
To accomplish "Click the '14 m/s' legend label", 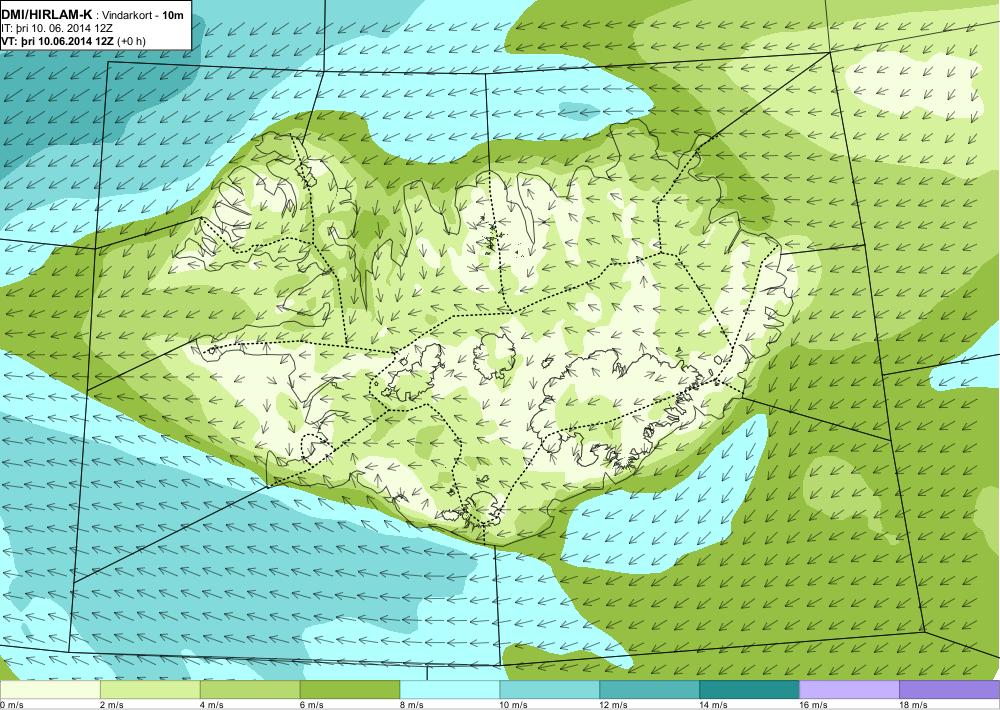I will pyautogui.click(x=713, y=705).
